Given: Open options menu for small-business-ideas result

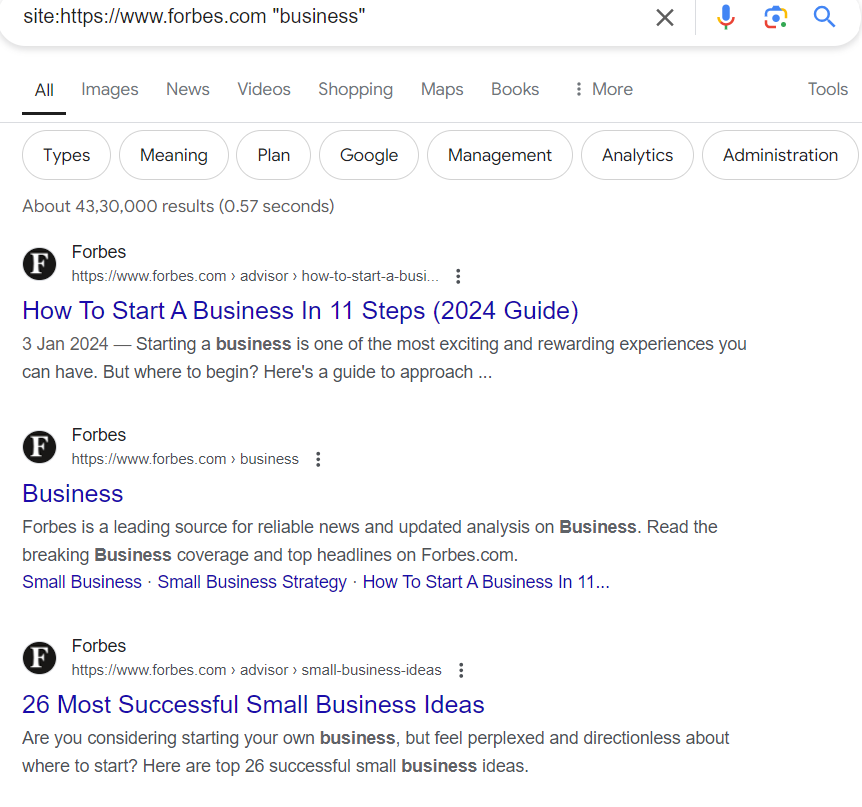Looking at the screenshot, I should pyautogui.click(x=461, y=670).
